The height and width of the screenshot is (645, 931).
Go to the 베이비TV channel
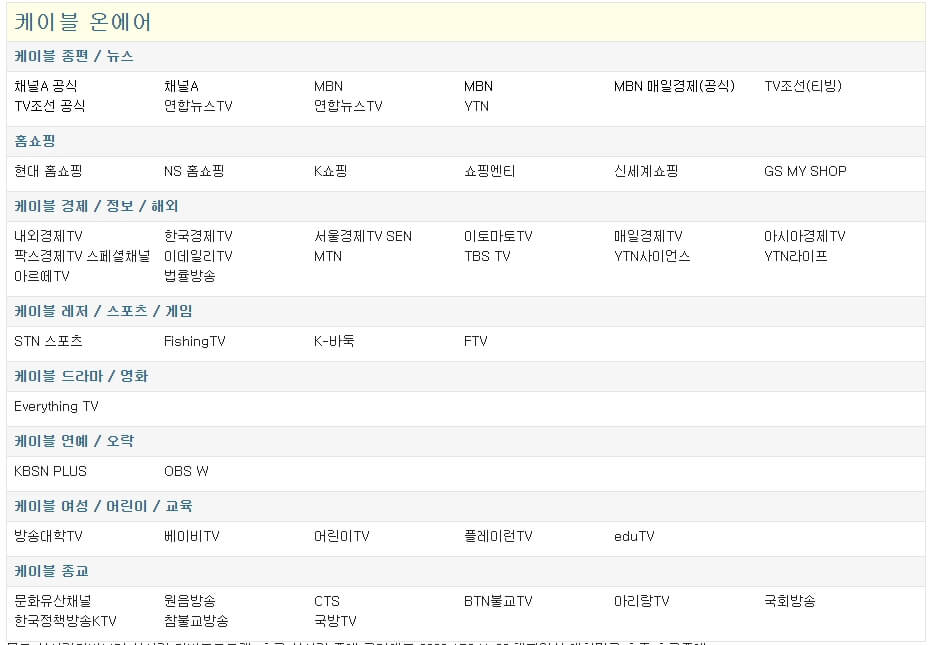click(x=192, y=536)
